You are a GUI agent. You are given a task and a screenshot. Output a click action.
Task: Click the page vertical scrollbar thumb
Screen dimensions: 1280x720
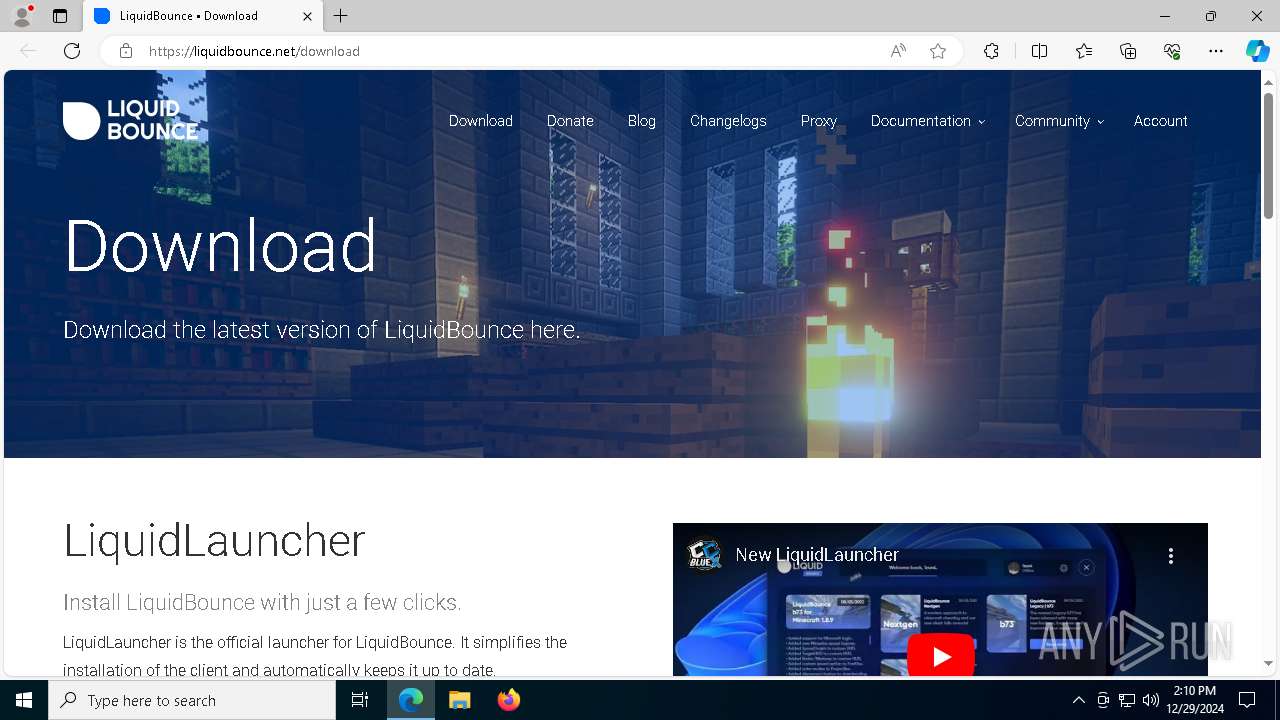[1268, 155]
